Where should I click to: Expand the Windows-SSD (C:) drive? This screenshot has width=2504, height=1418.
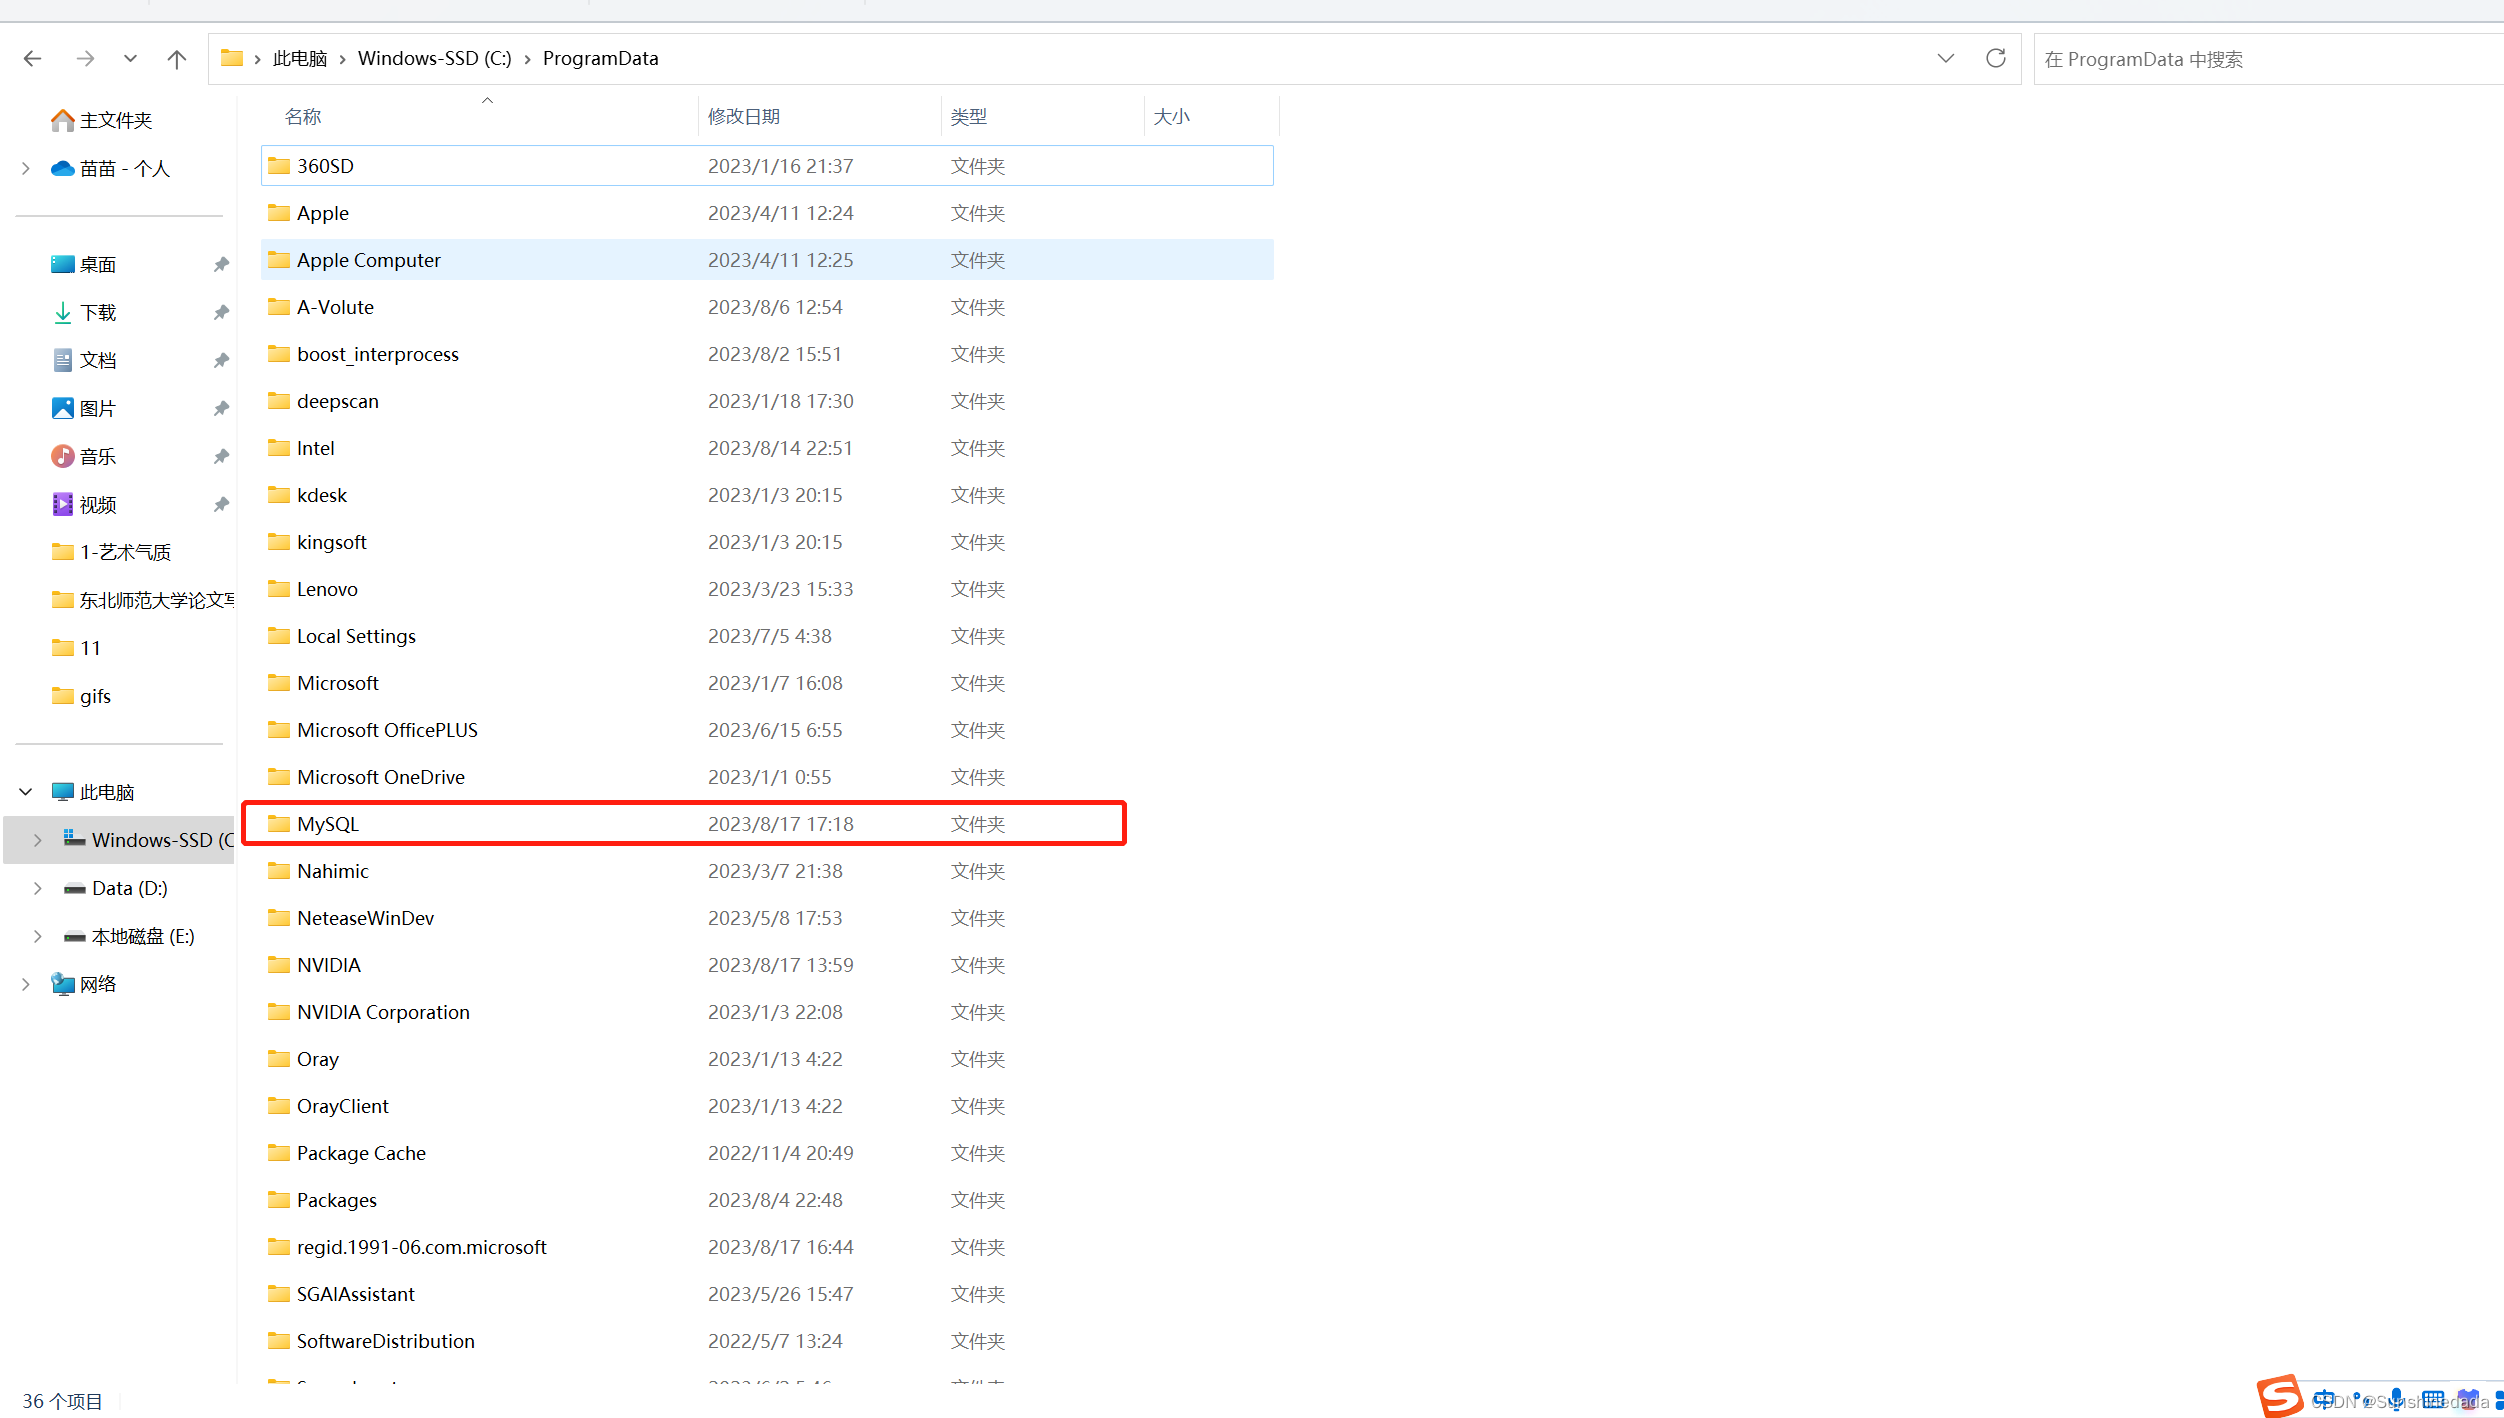coord(38,839)
